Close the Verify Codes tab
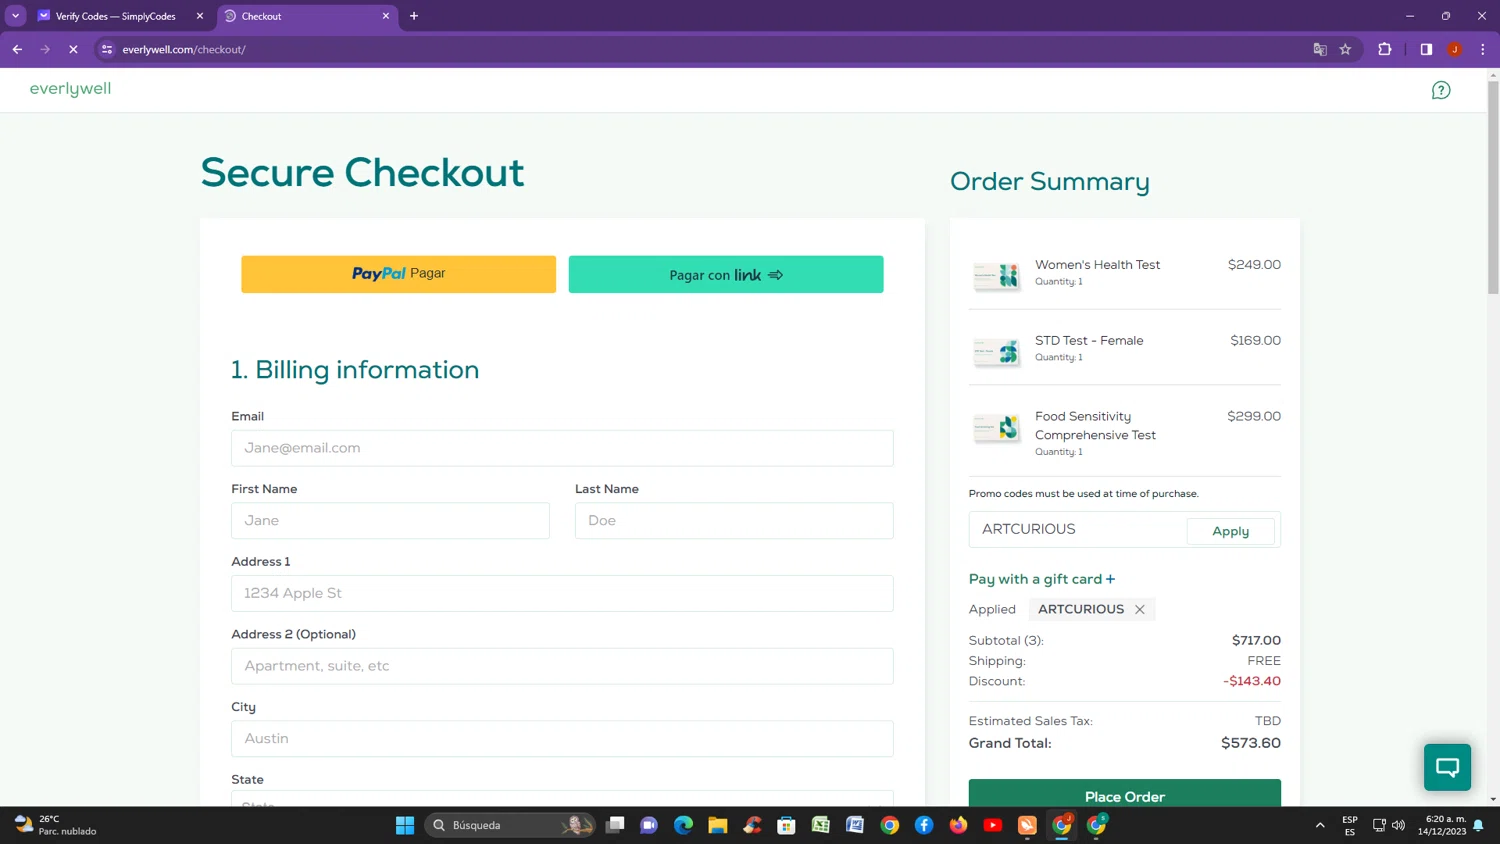Viewport: 1500px width, 844px height. click(x=199, y=16)
